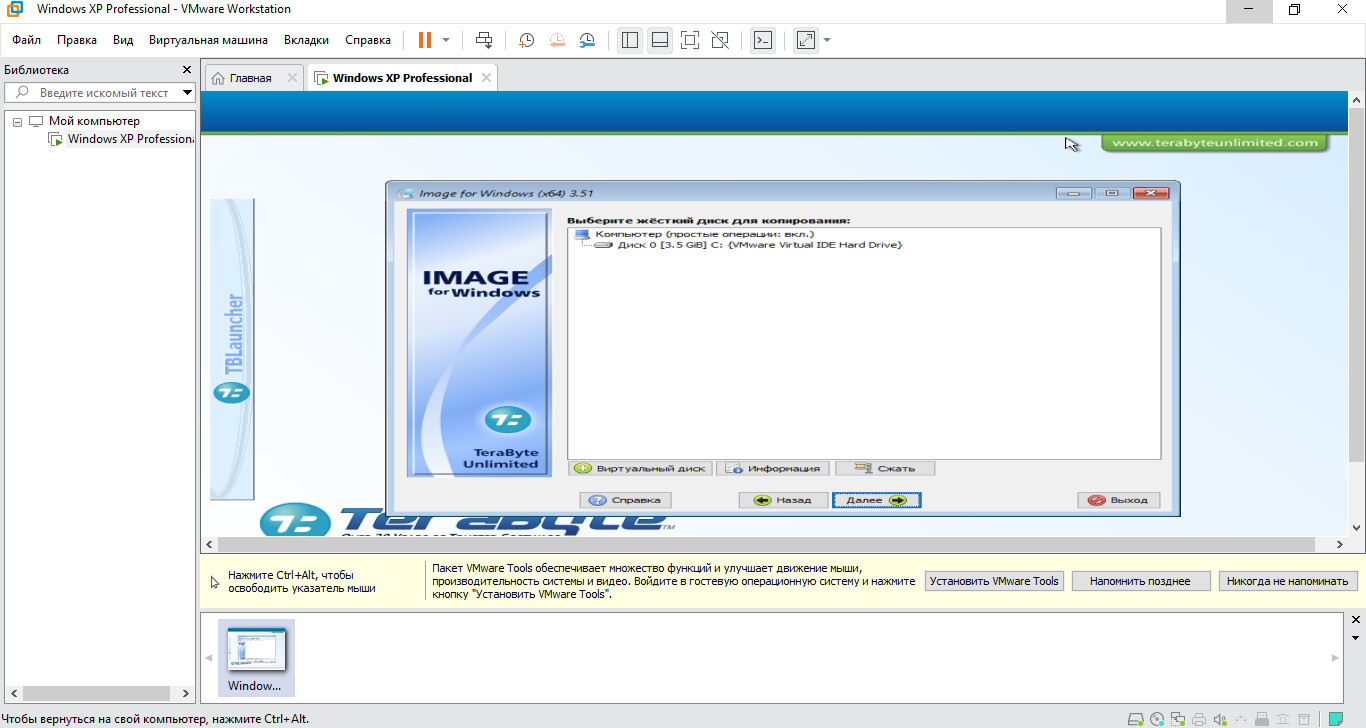This screenshot has height=728, width=1366.
Task: Collapse the Мой компьютер tree node
Action: [x=17, y=121]
